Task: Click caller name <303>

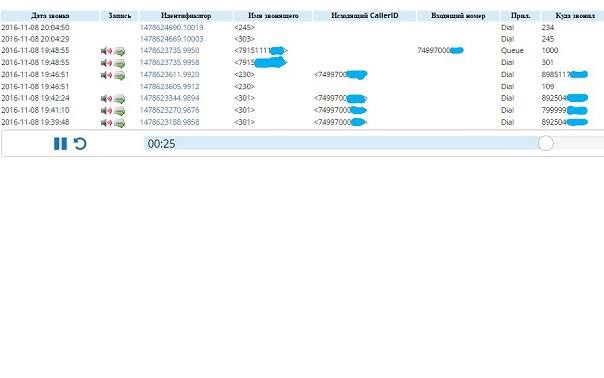Action: [x=245, y=39]
